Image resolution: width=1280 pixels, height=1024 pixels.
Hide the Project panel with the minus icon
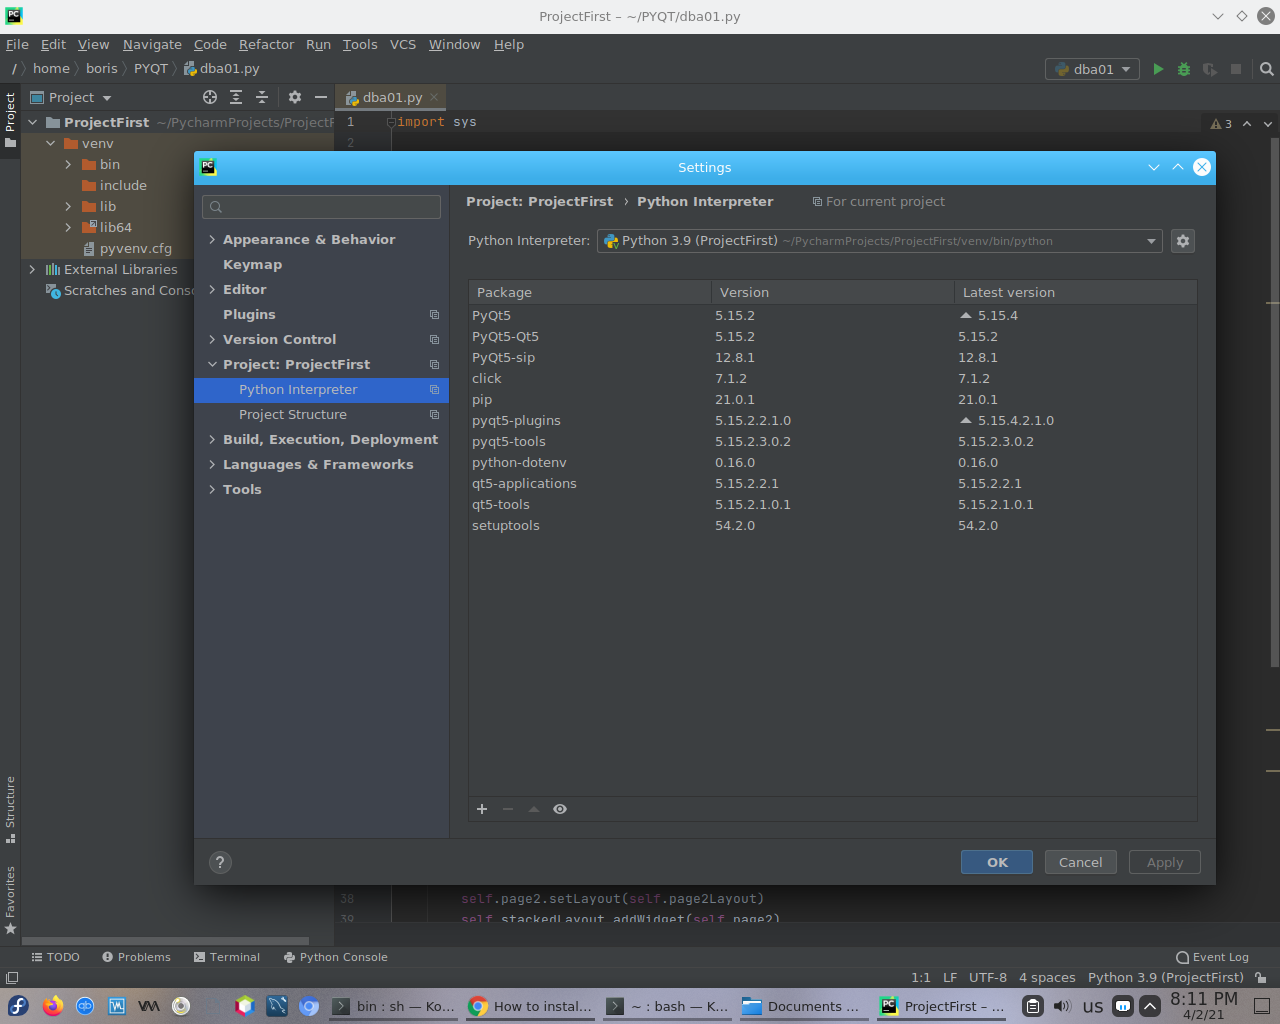[321, 97]
